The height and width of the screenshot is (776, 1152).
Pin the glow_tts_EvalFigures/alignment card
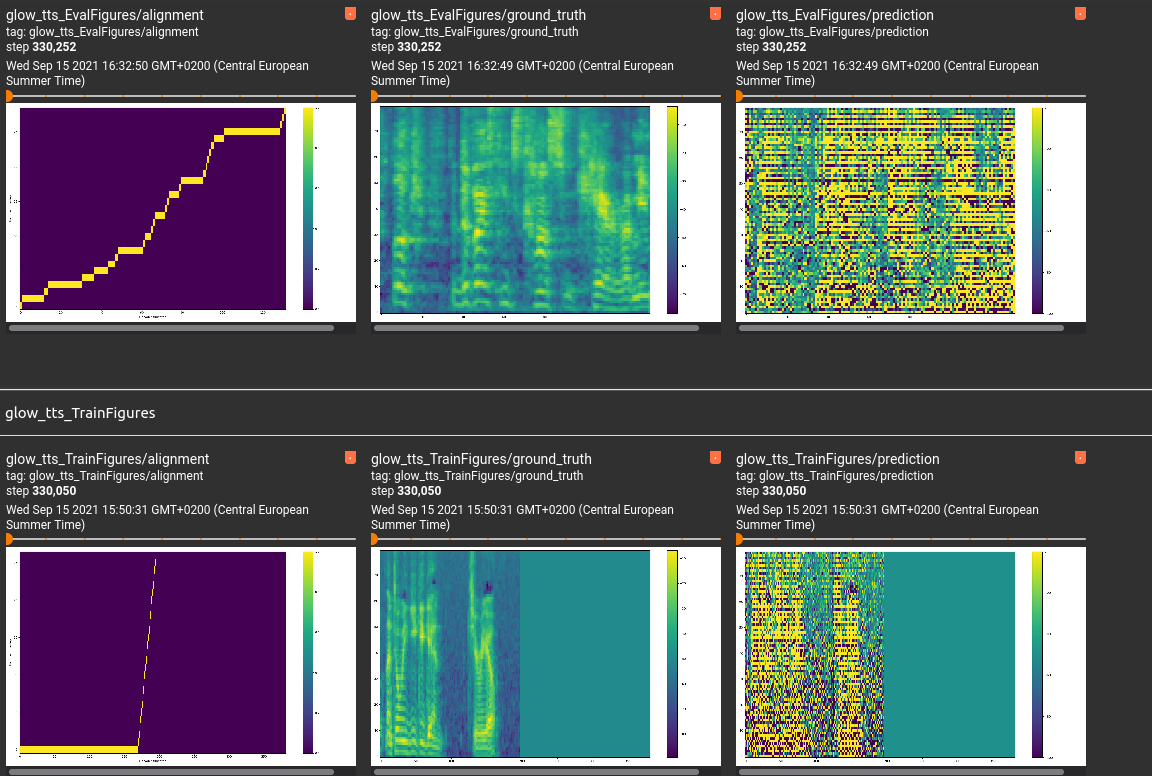(349, 14)
